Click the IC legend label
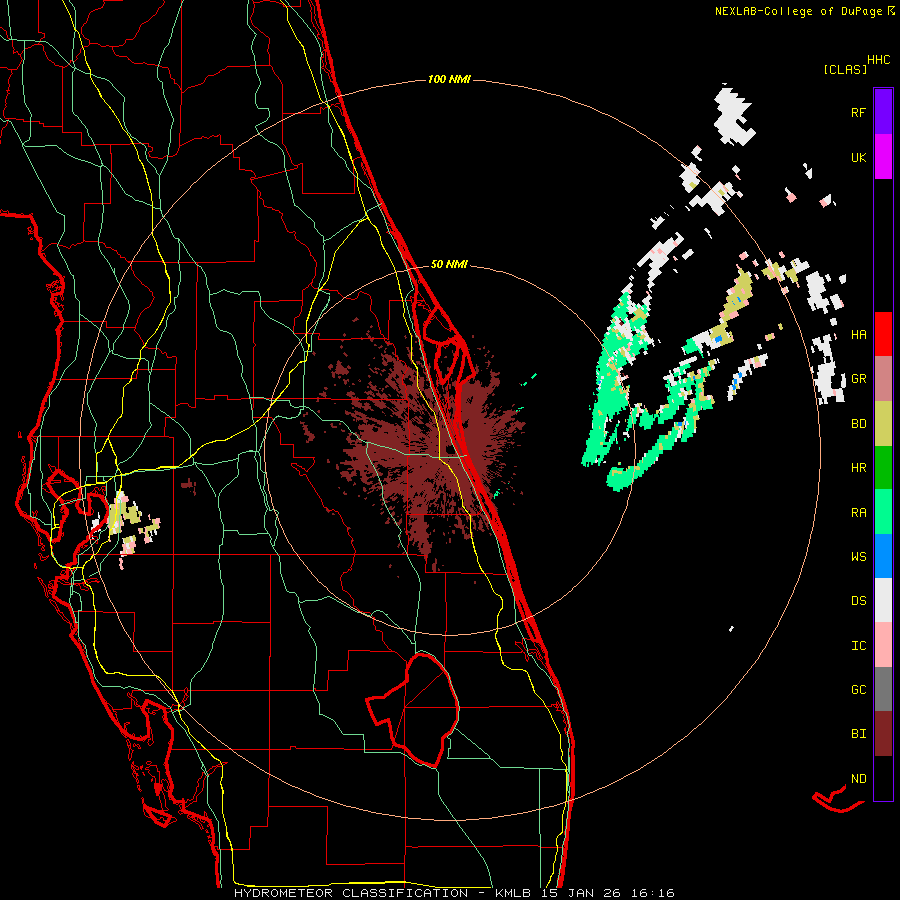 click(x=858, y=646)
